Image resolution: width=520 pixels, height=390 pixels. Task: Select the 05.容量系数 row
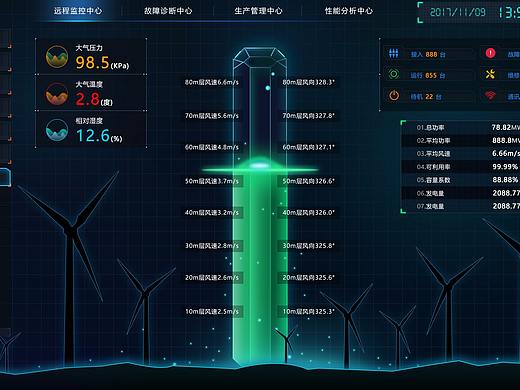(461, 180)
